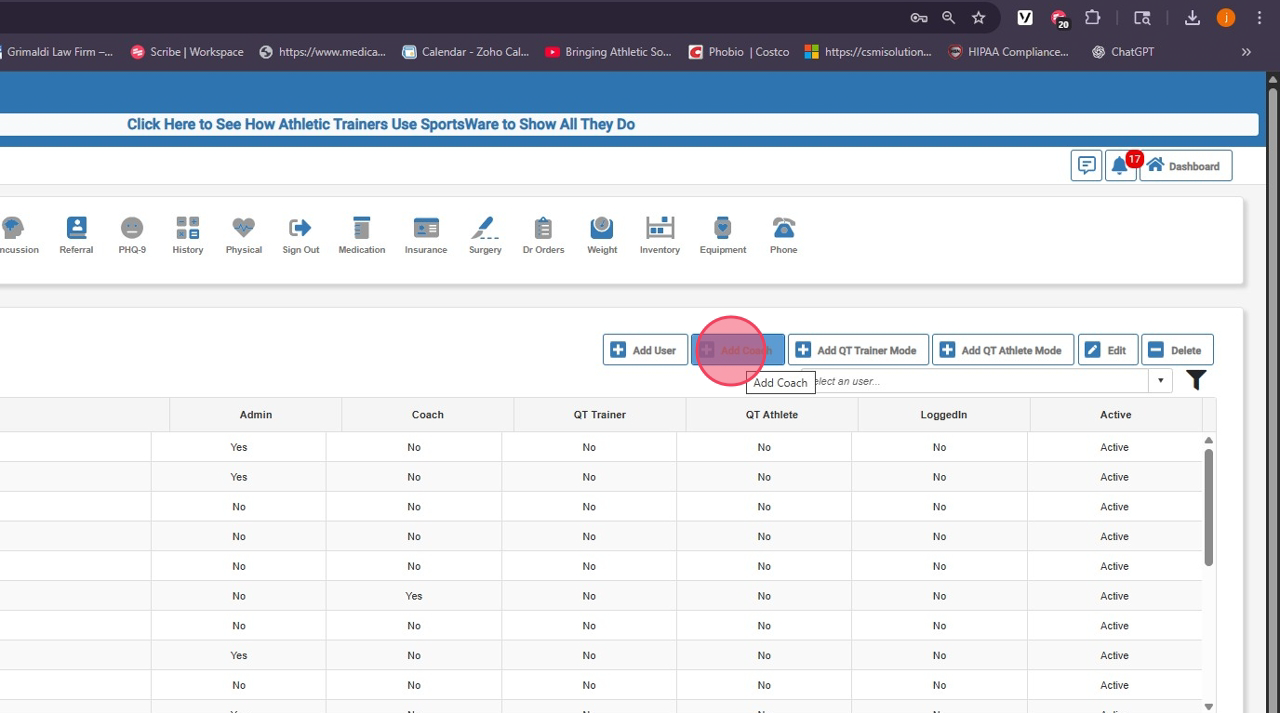Show more bookmarks via chevron
Image resolution: width=1280 pixels, height=713 pixels.
(x=1246, y=52)
